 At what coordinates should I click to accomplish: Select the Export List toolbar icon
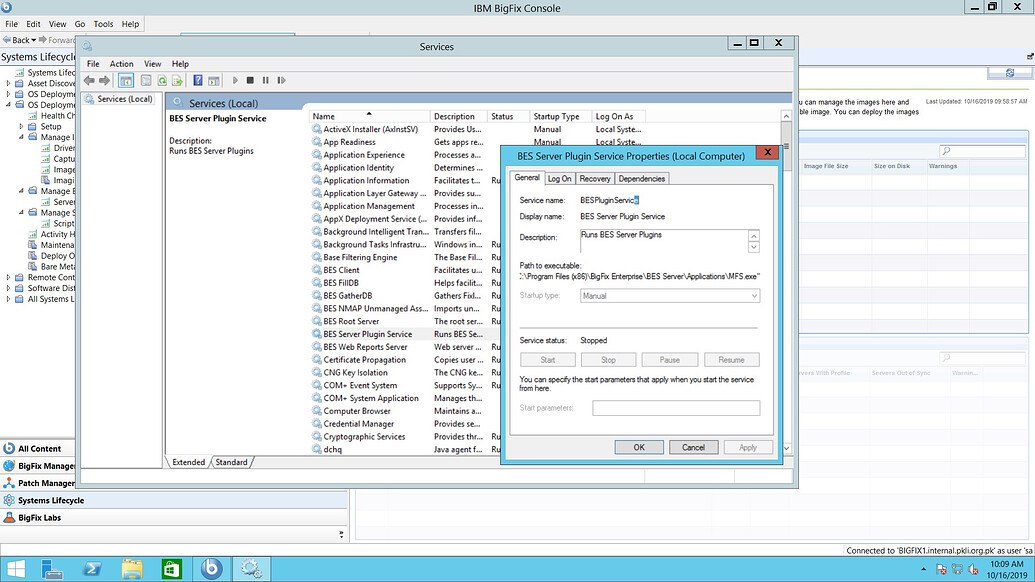(177, 81)
